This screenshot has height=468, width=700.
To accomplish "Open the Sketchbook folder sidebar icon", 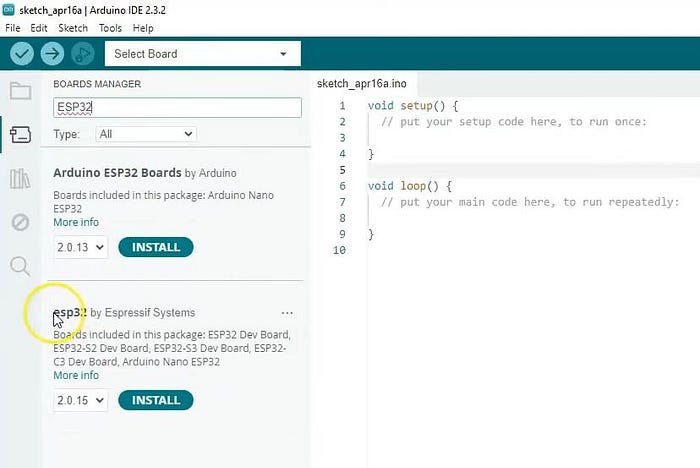I will [21, 91].
